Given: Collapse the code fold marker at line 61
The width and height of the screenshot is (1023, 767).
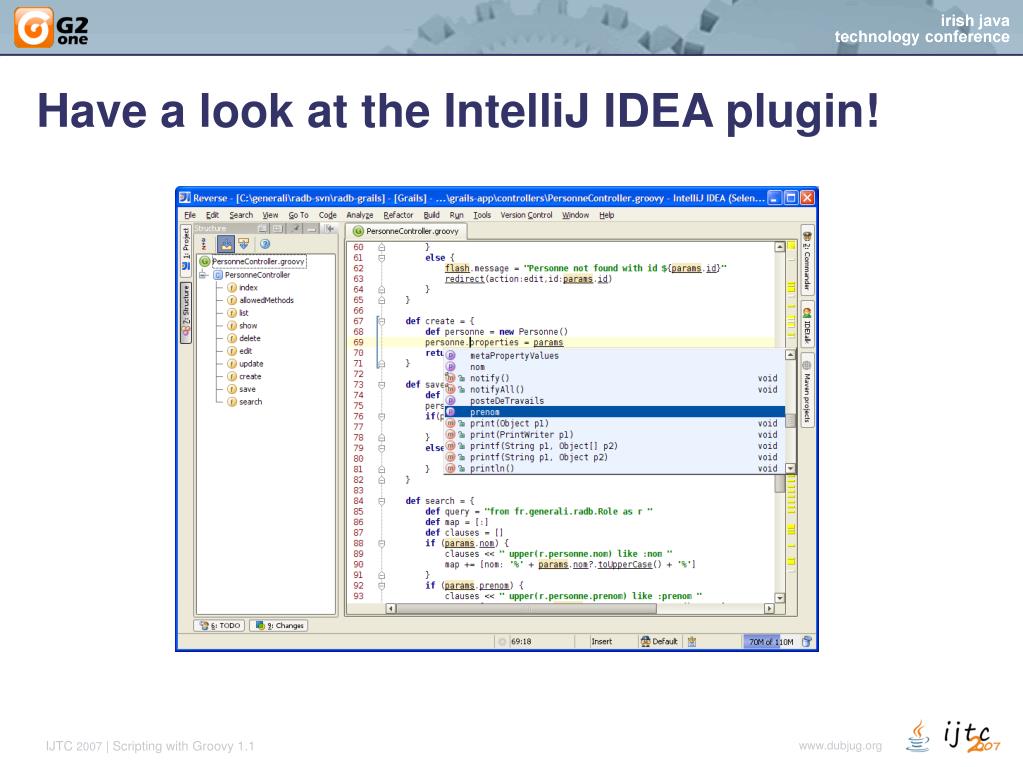Looking at the screenshot, I should pos(382,258).
